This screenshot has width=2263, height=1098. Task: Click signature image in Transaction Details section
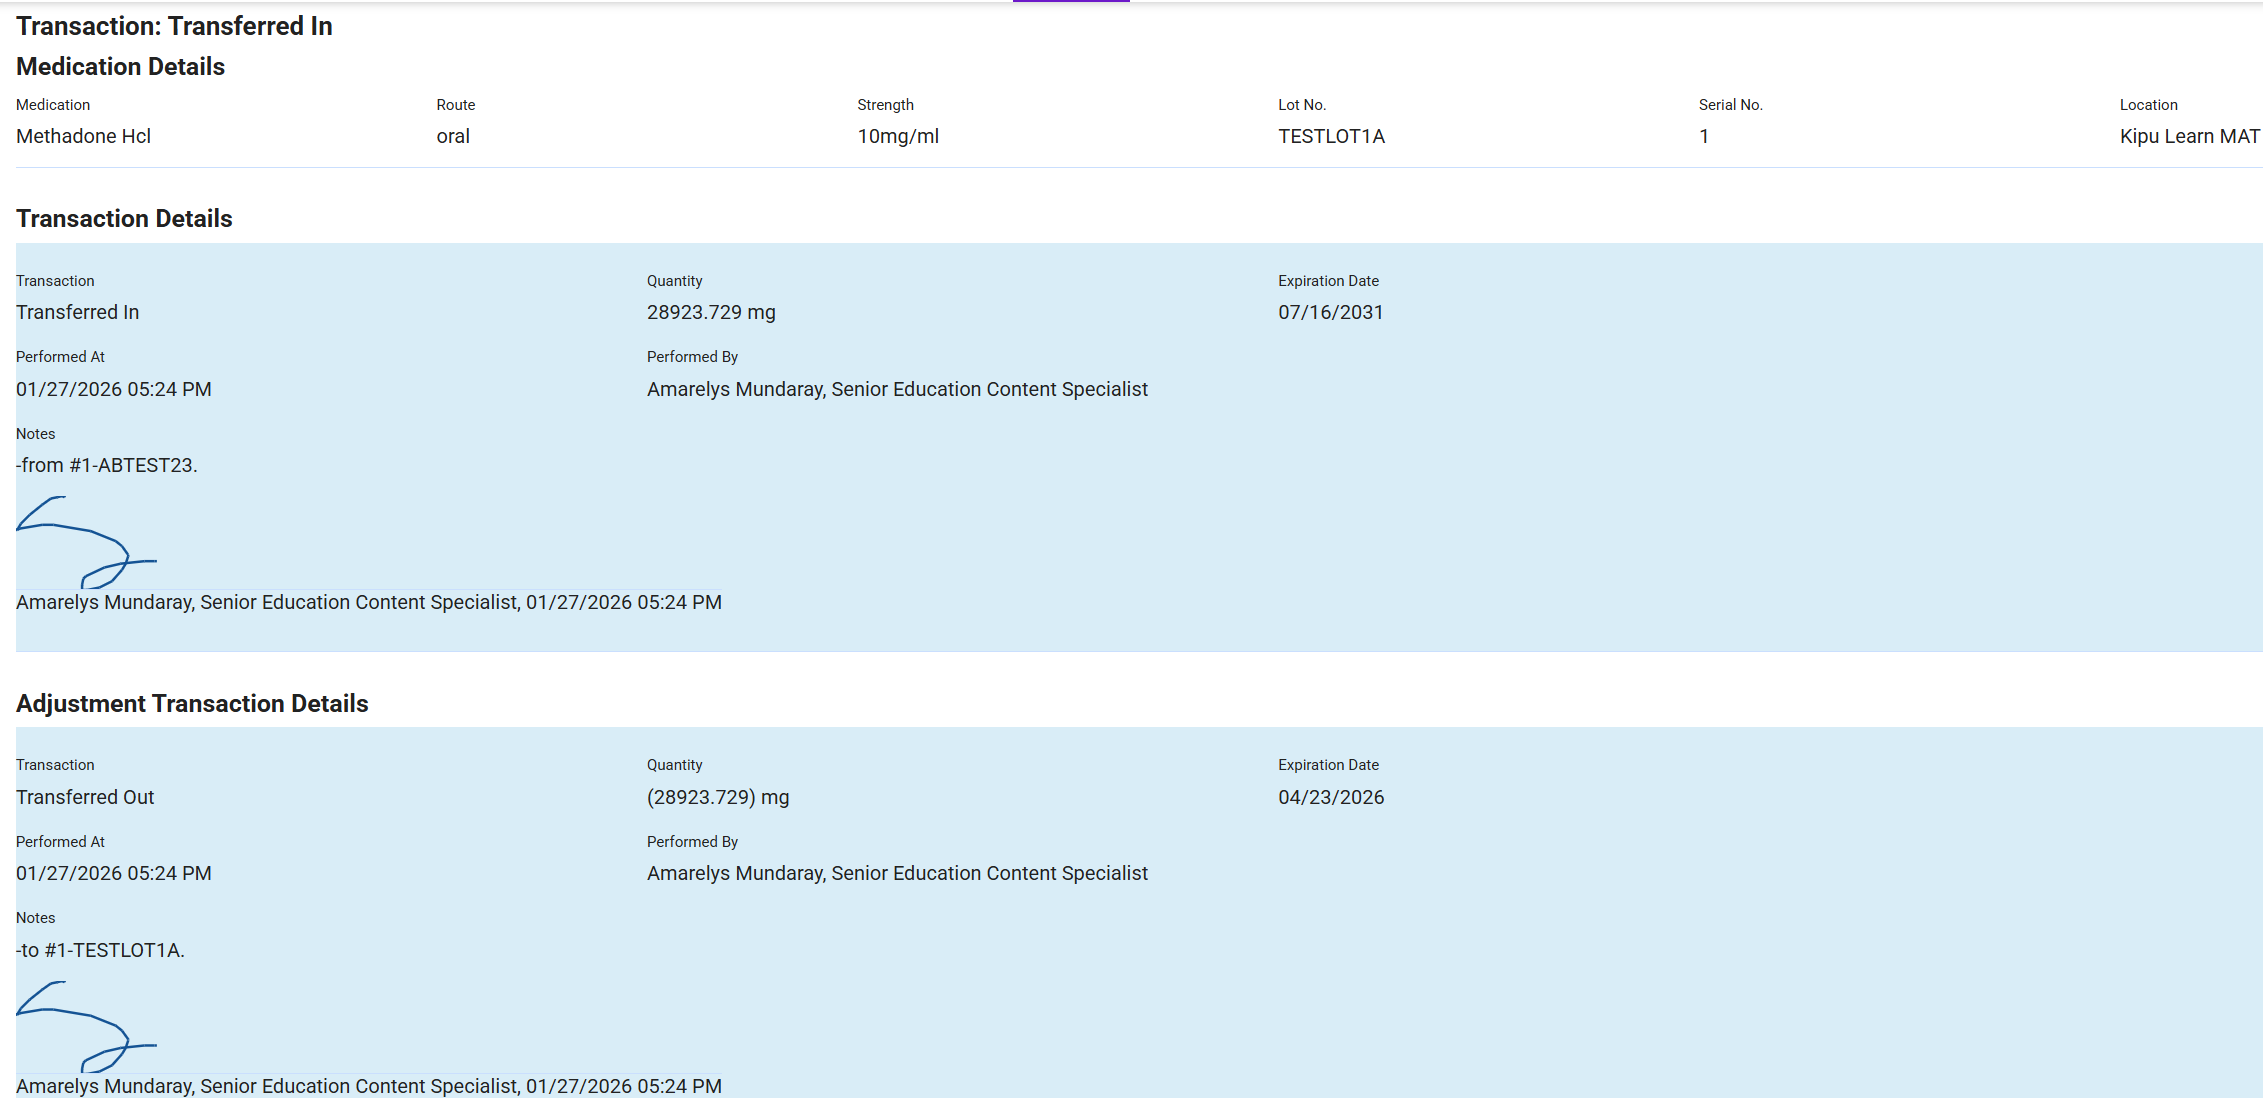tap(86, 541)
